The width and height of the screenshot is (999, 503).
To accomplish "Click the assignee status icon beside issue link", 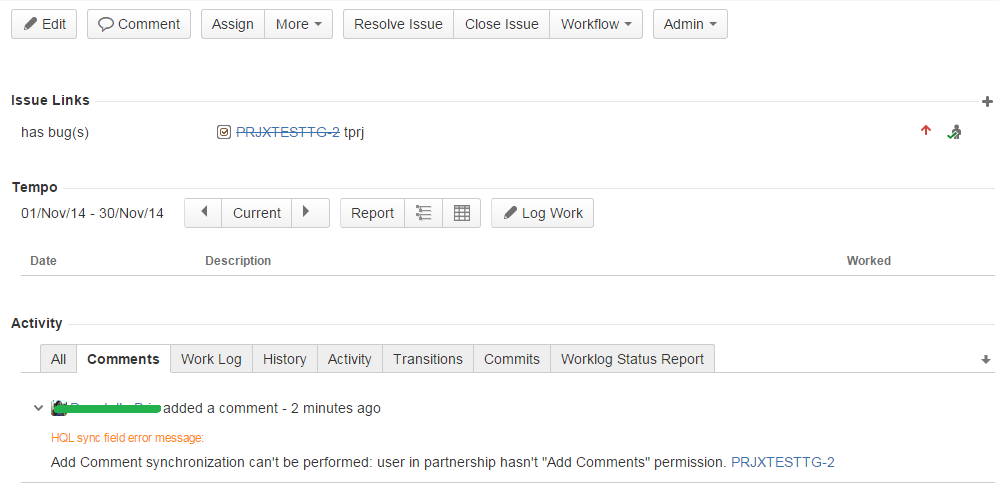I will (x=954, y=132).
